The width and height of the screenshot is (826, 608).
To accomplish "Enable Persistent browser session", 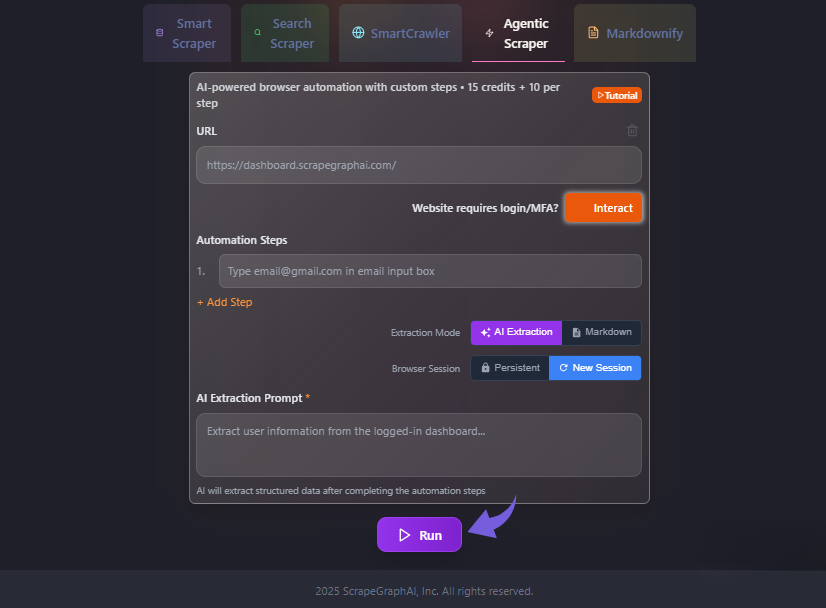I will point(510,368).
